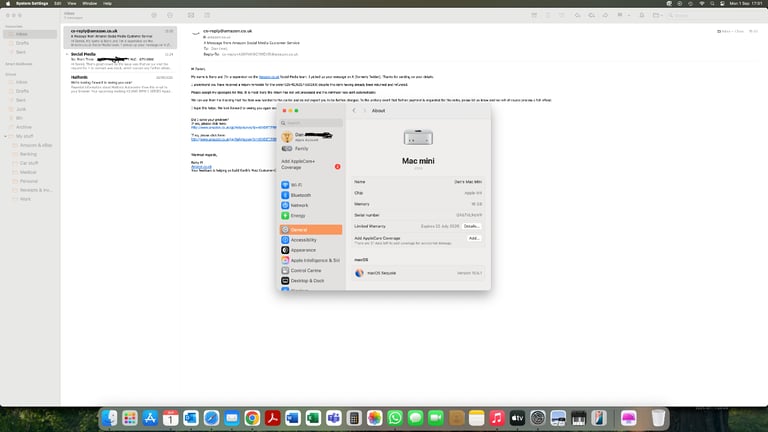Open Accessibility settings in the sidebar
The width and height of the screenshot is (768, 432).
(x=311, y=240)
